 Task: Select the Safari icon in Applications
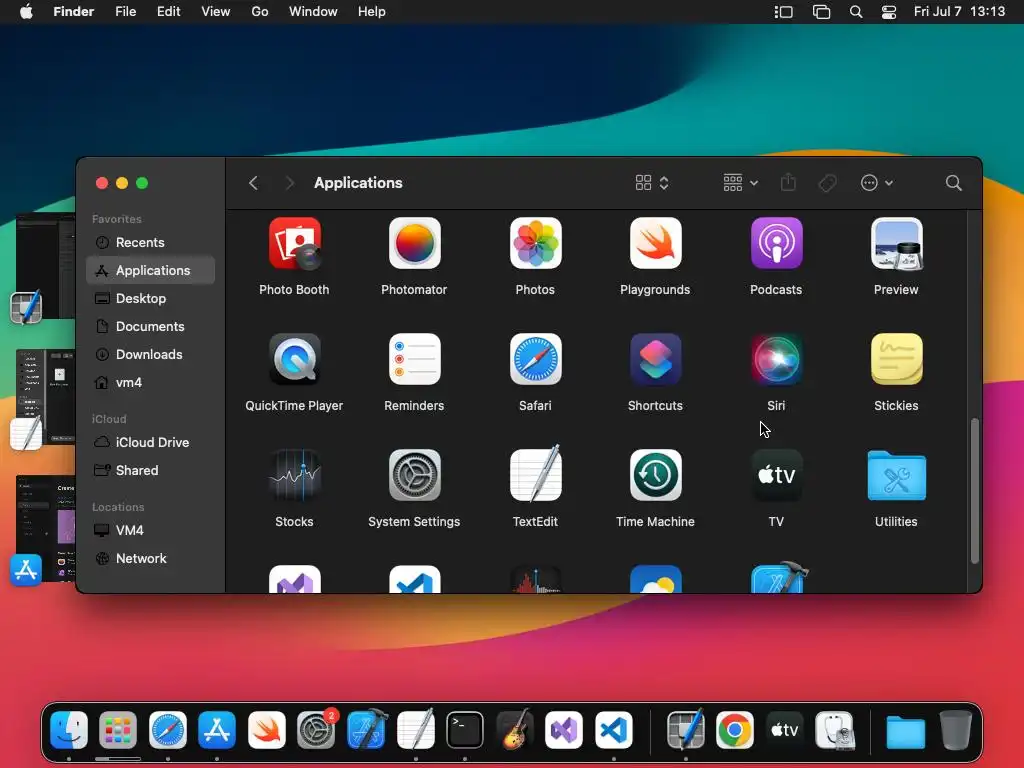[x=536, y=359]
